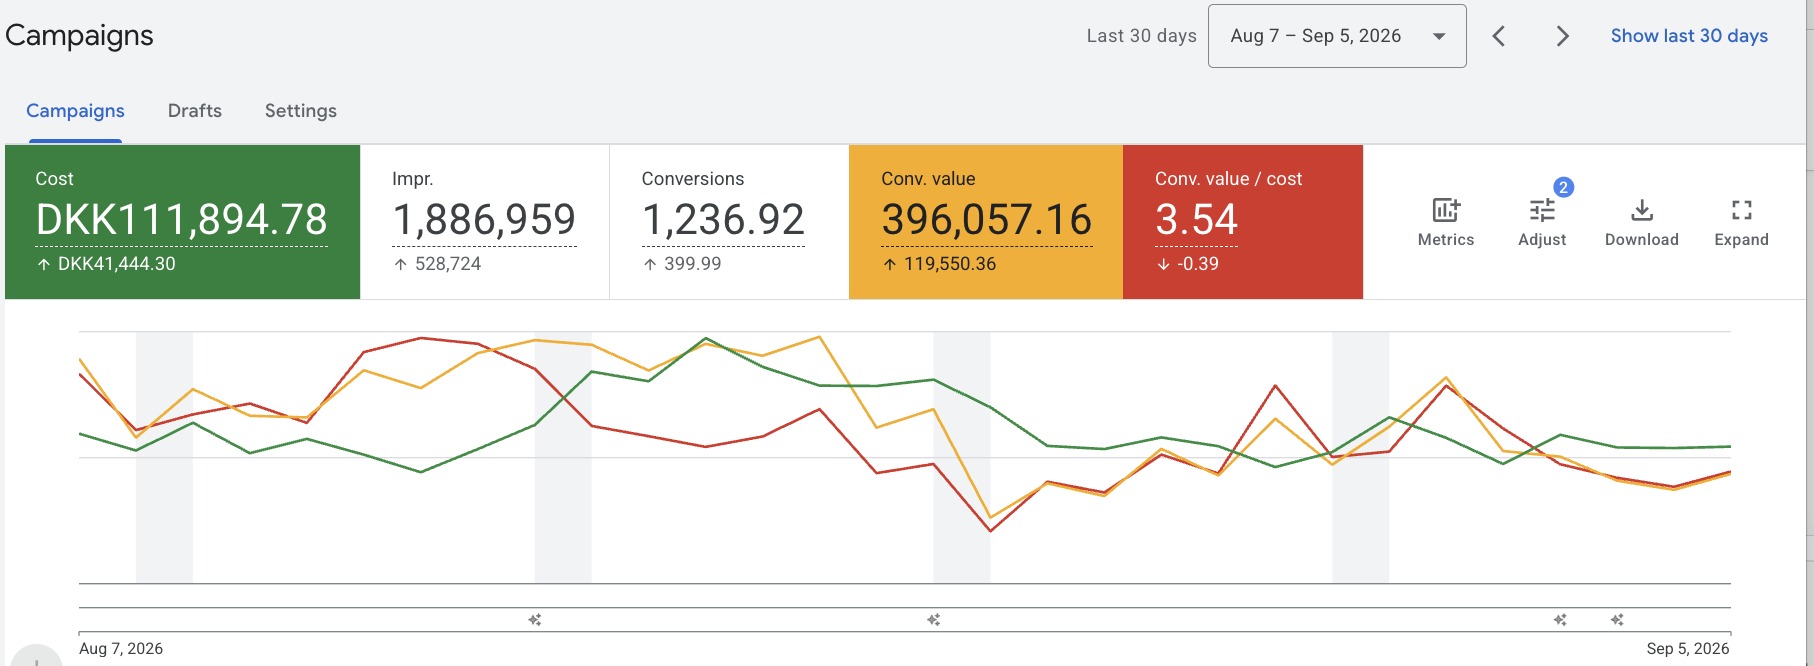Select the Impr. metric card
The height and width of the screenshot is (666, 1814).
(x=485, y=222)
